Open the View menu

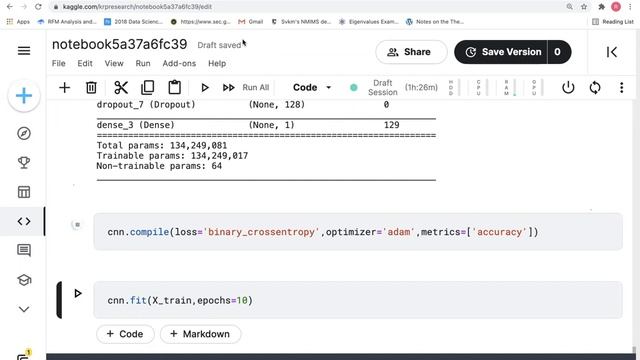pos(114,63)
